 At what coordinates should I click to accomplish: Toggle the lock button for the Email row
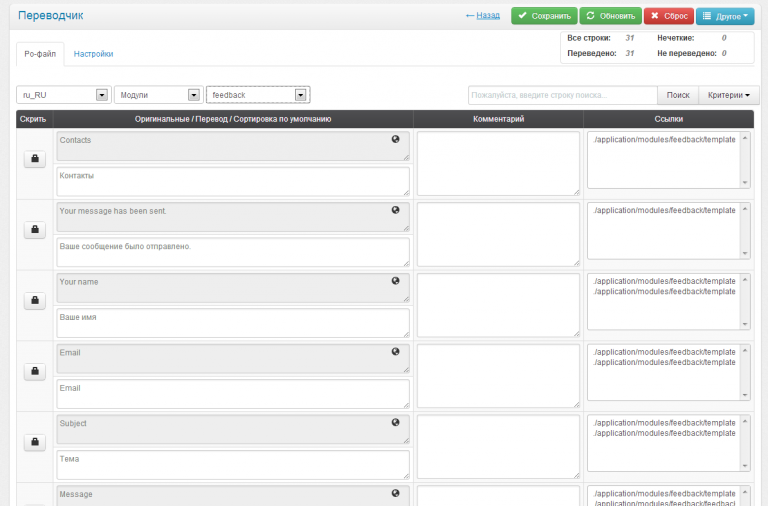tap(35, 371)
